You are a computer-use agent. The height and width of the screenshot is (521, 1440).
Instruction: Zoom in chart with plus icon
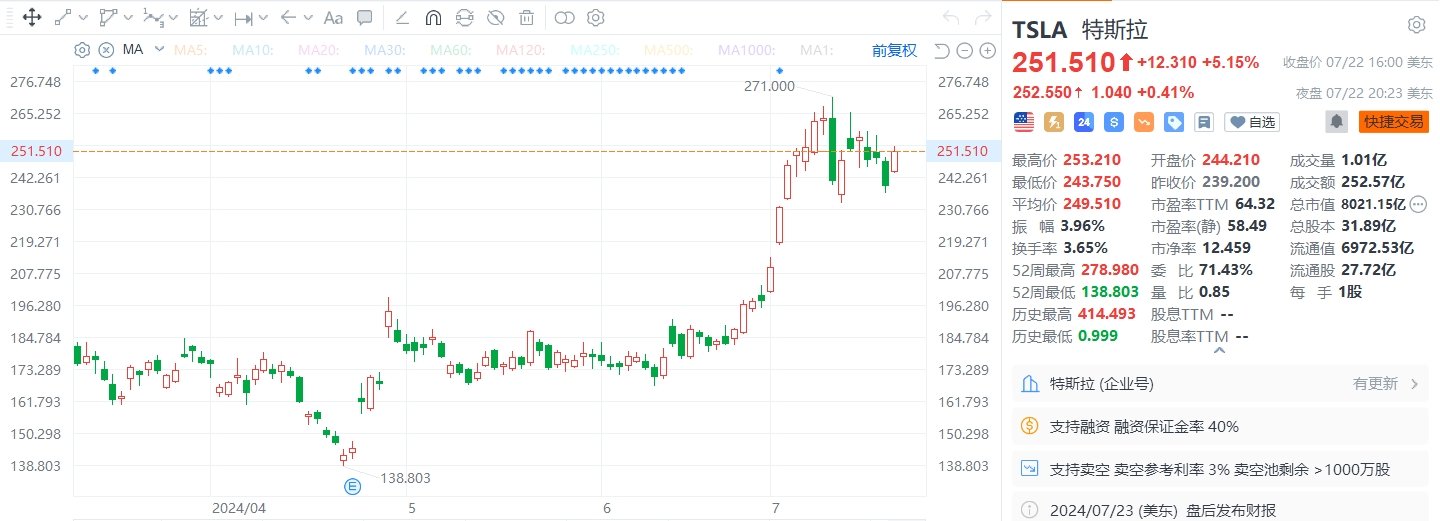[987, 51]
